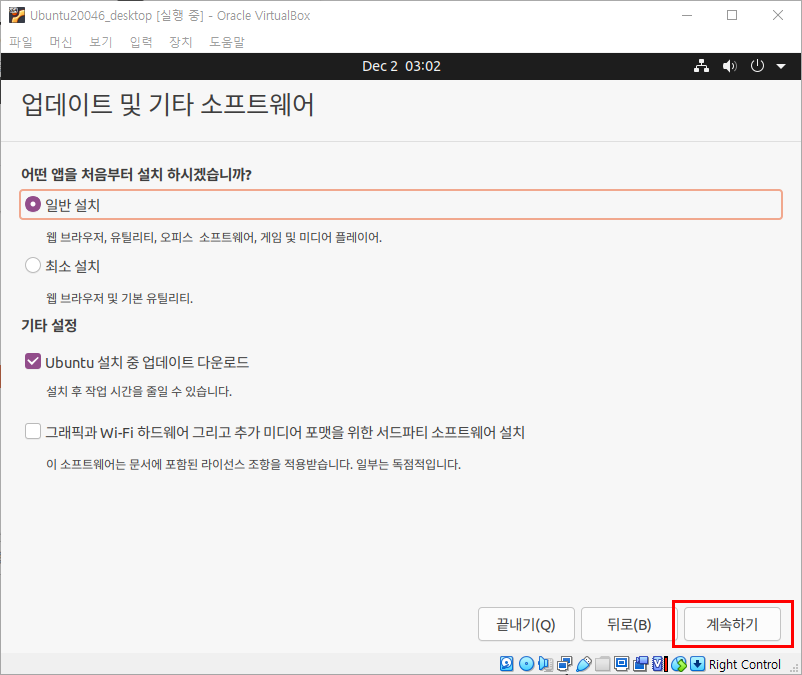This screenshot has width=802, height=675.
Task: Click the keyboard capture arrow icon
Action: [x=697, y=664]
